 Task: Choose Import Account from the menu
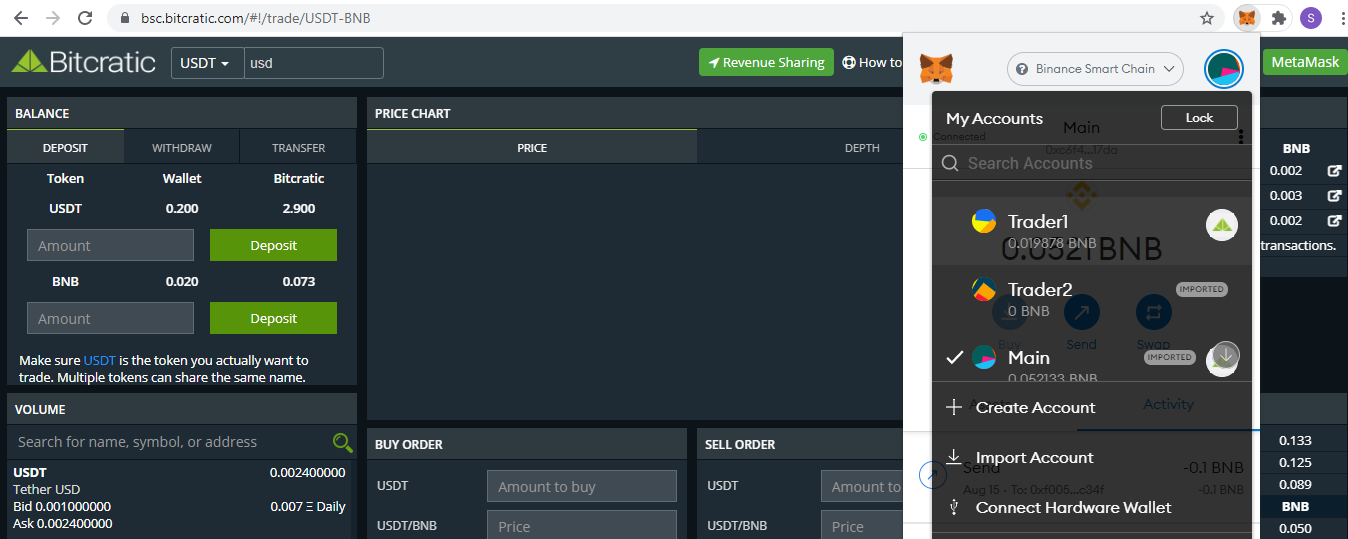1034,457
